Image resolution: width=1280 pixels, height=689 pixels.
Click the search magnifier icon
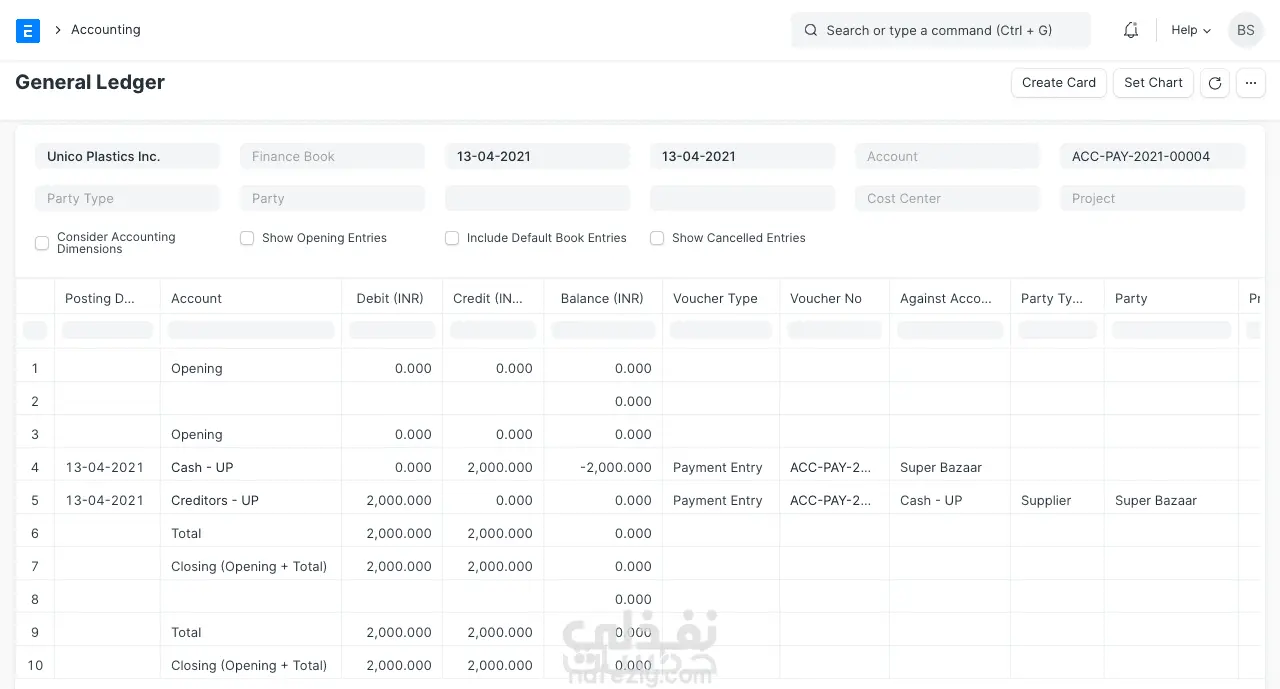[x=811, y=30]
